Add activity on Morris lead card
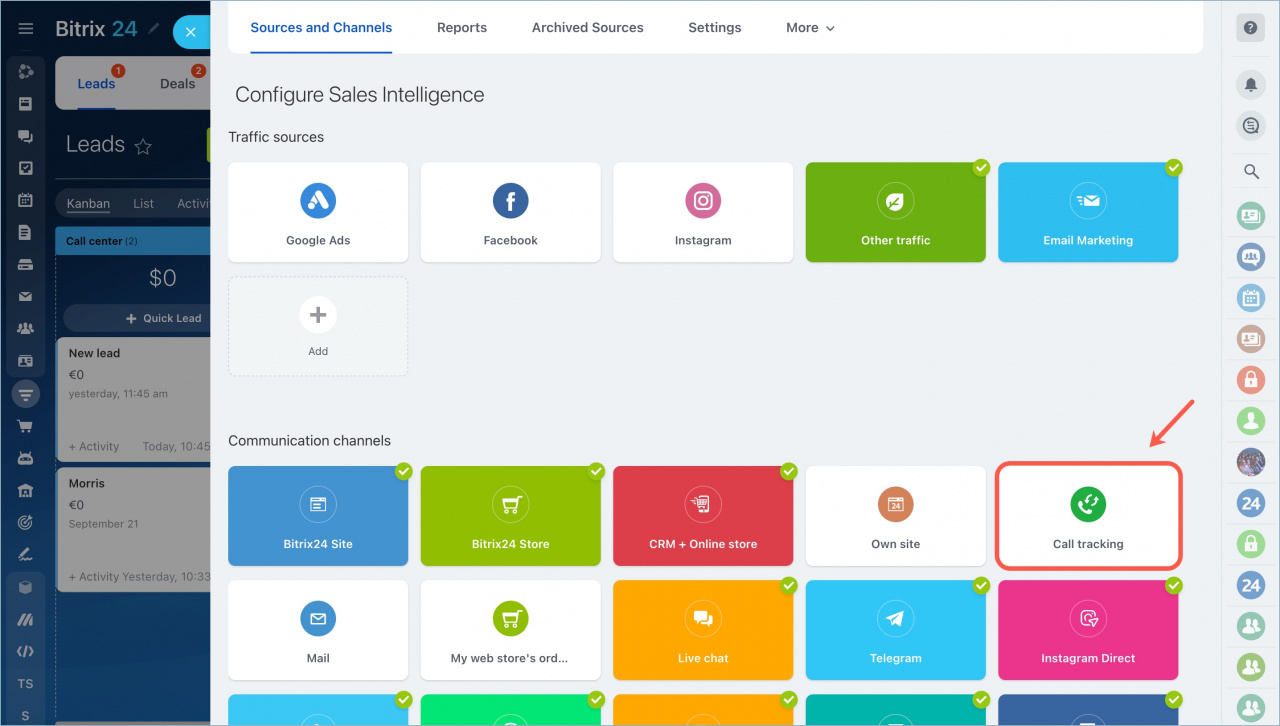 coord(94,577)
